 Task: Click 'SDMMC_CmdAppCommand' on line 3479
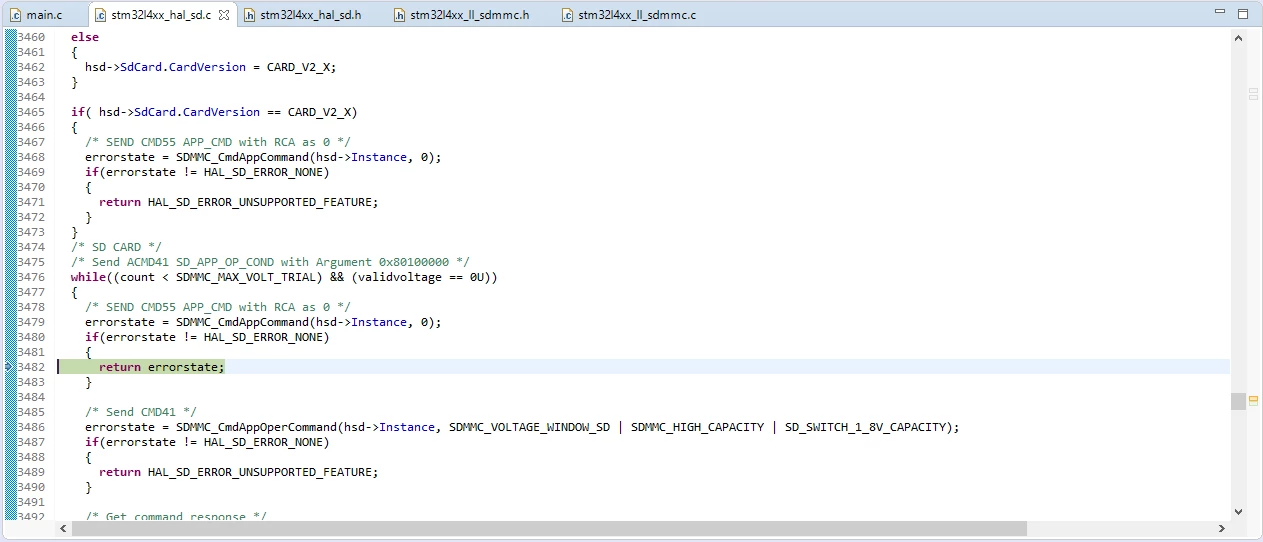tap(243, 322)
